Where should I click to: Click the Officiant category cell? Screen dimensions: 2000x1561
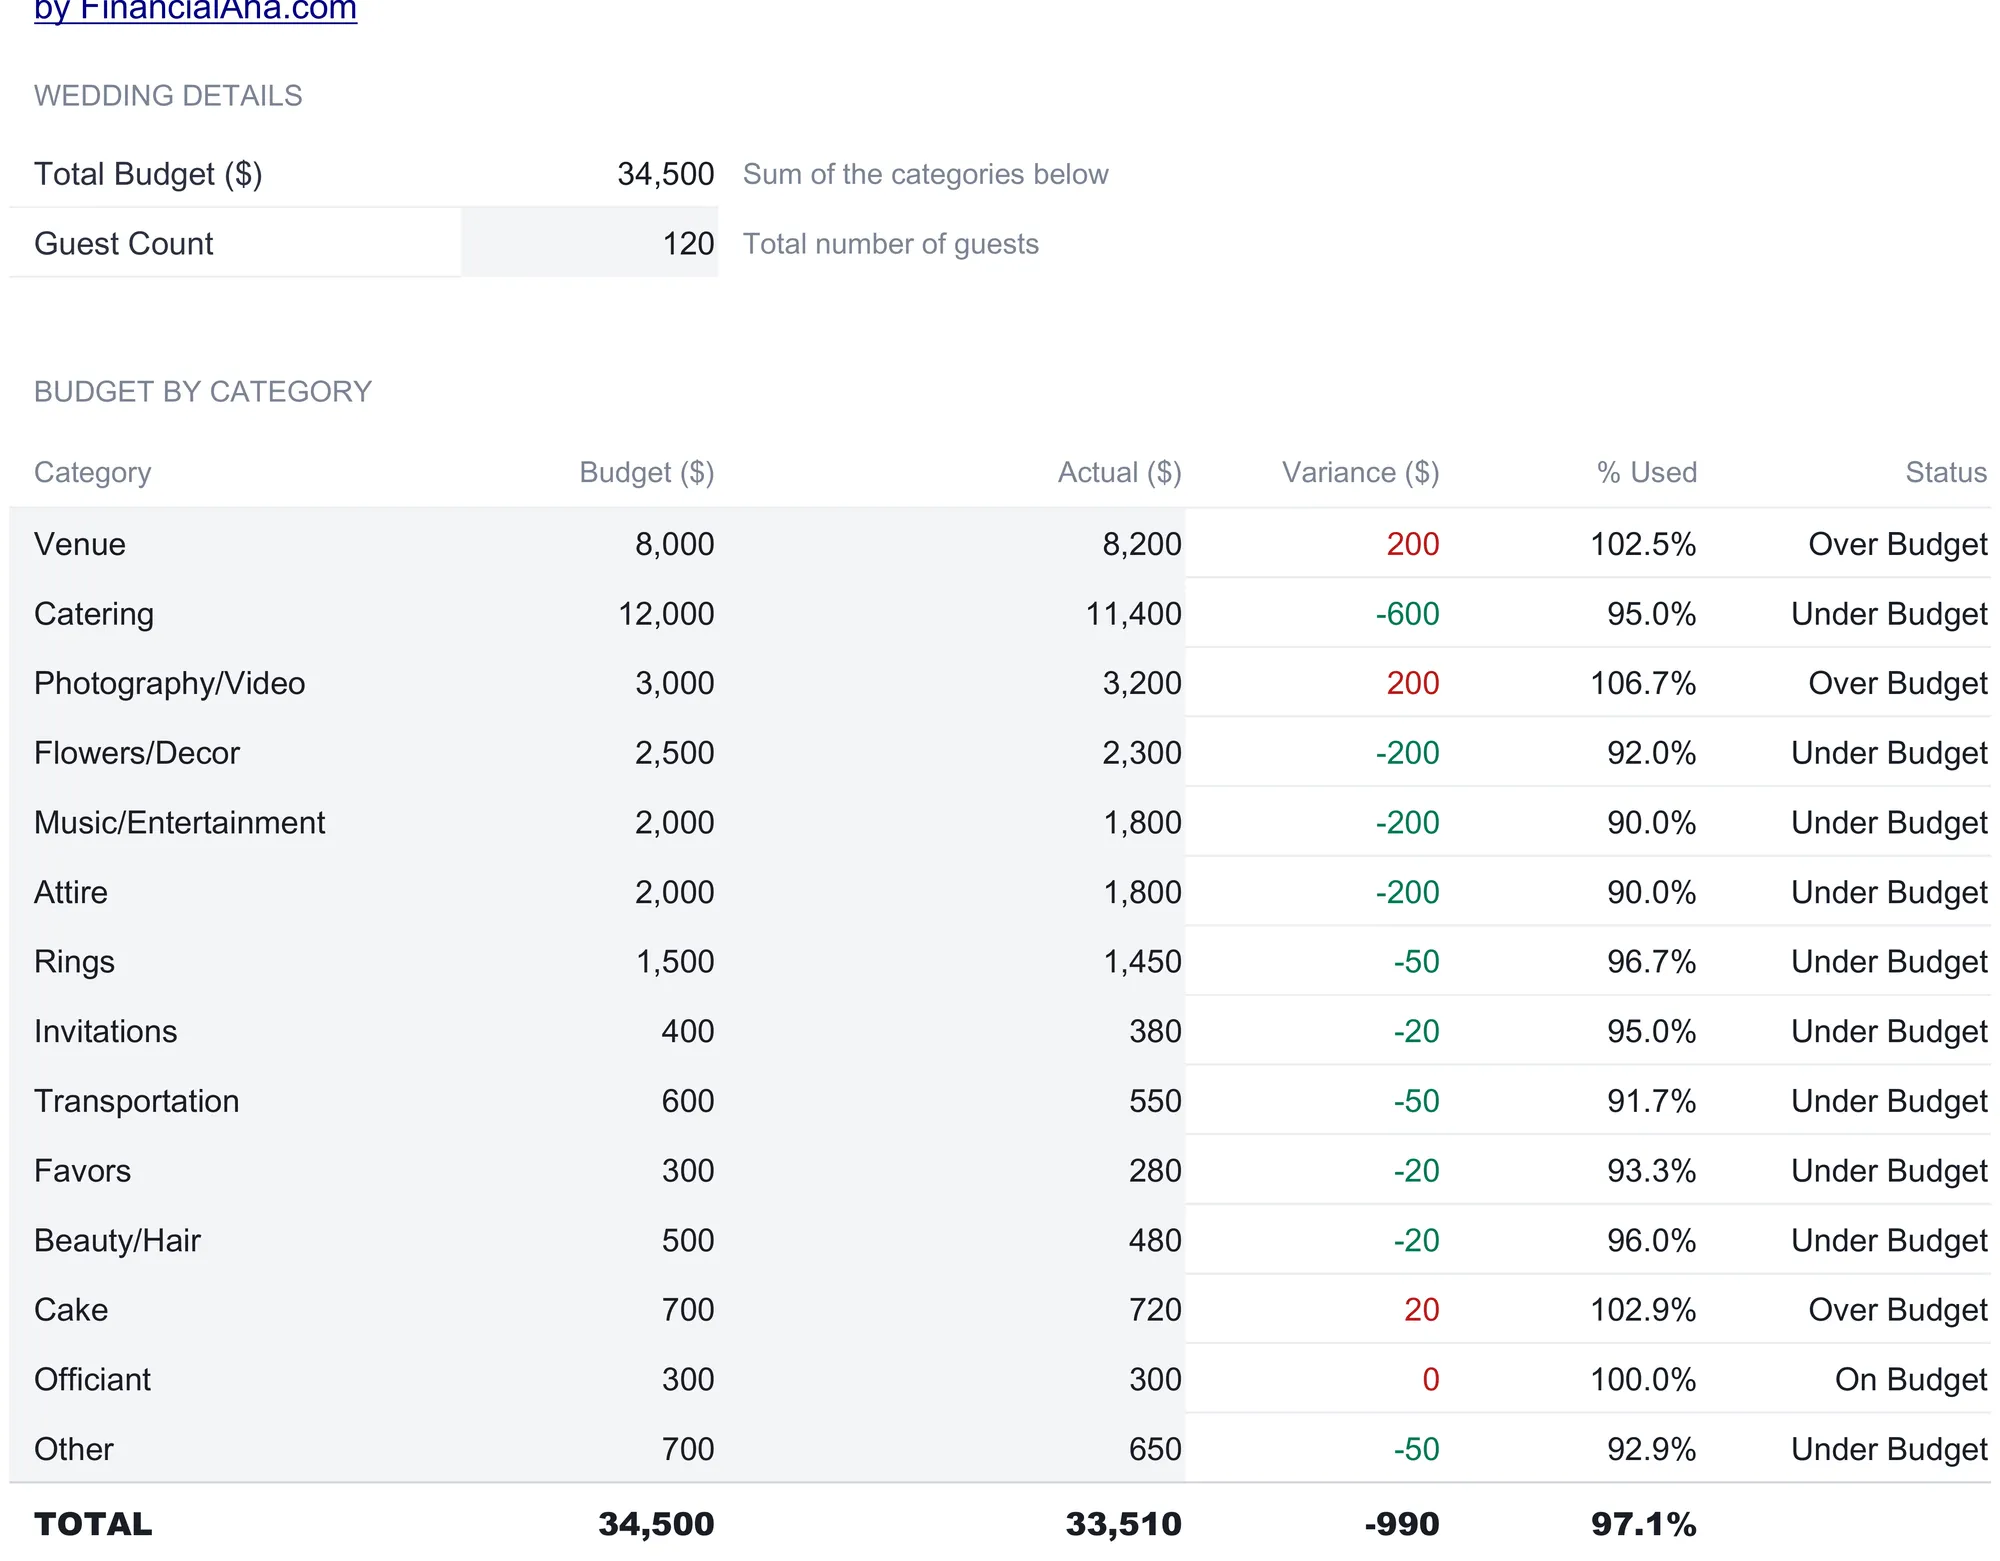tap(93, 1379)
